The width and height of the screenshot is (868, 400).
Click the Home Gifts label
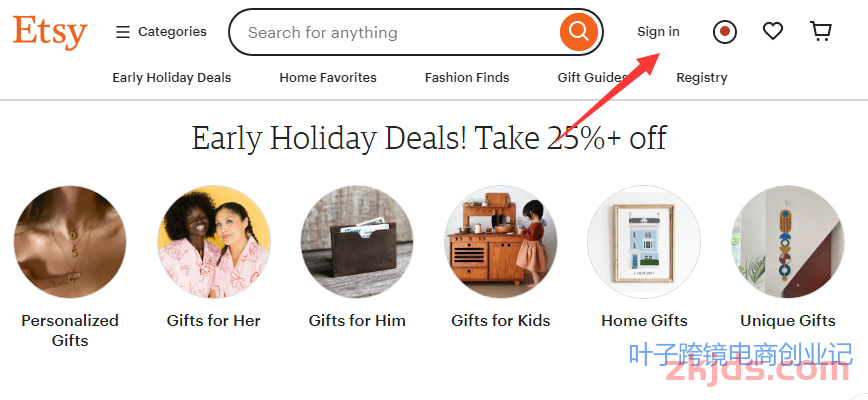click(x=644, y=321)
